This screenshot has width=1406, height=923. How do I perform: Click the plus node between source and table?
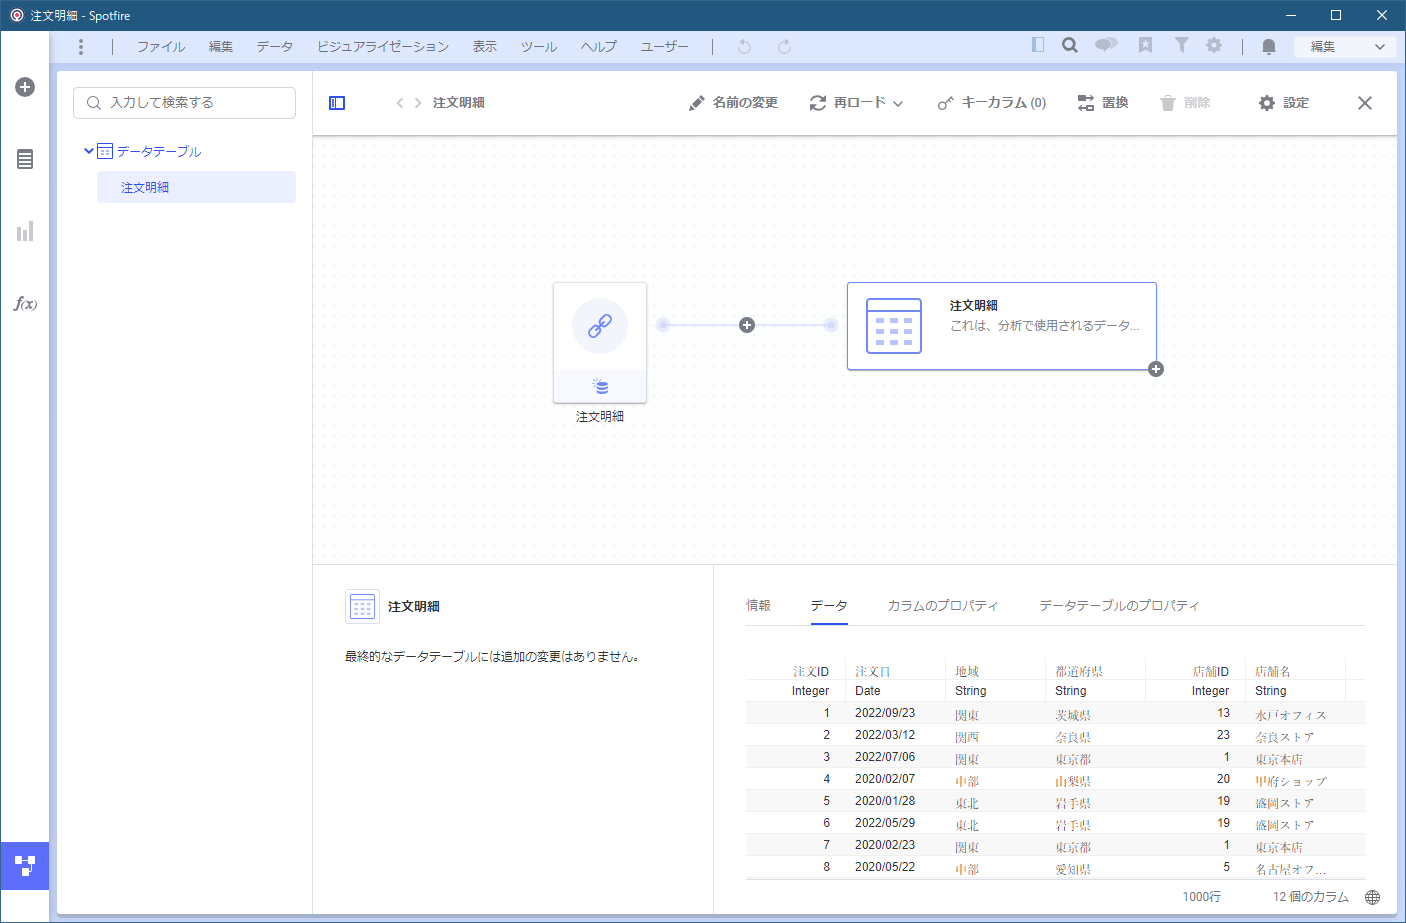[747, 325]
